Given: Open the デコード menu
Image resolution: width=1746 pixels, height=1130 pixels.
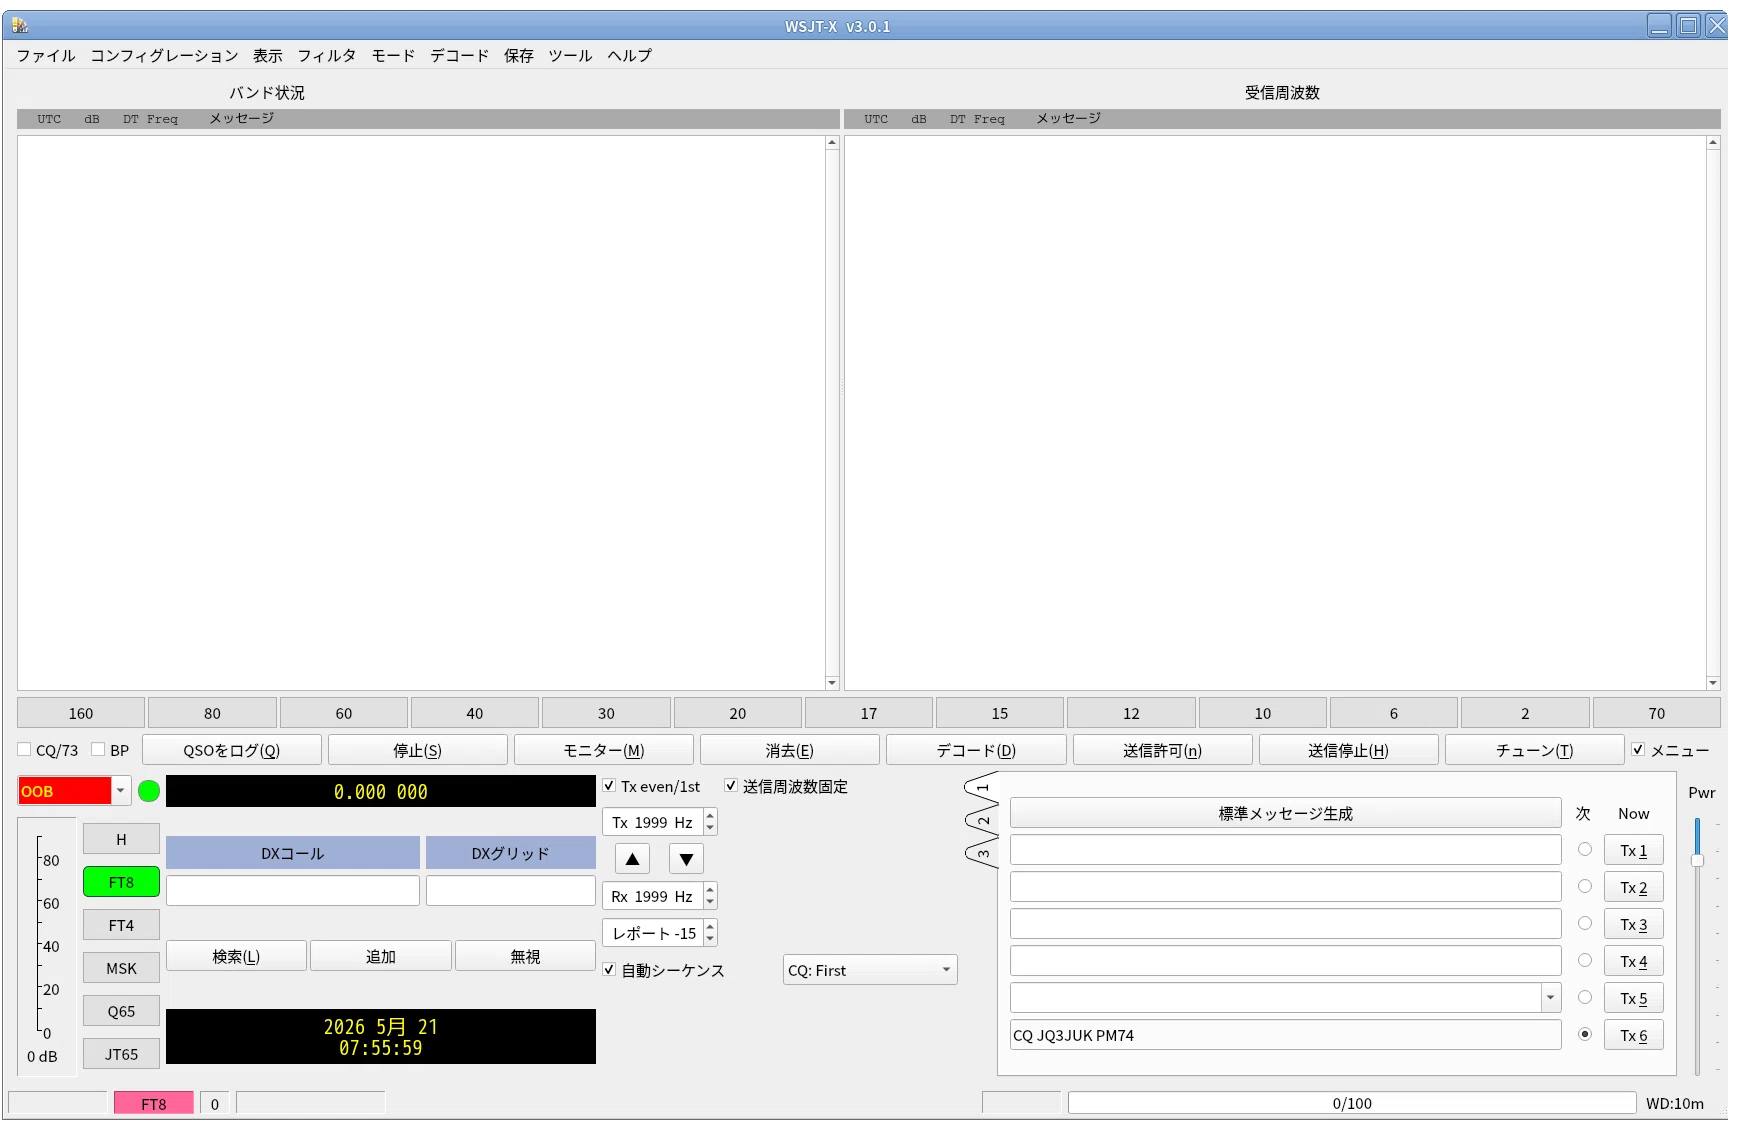Looking at the screenshot, I should 460,56.
